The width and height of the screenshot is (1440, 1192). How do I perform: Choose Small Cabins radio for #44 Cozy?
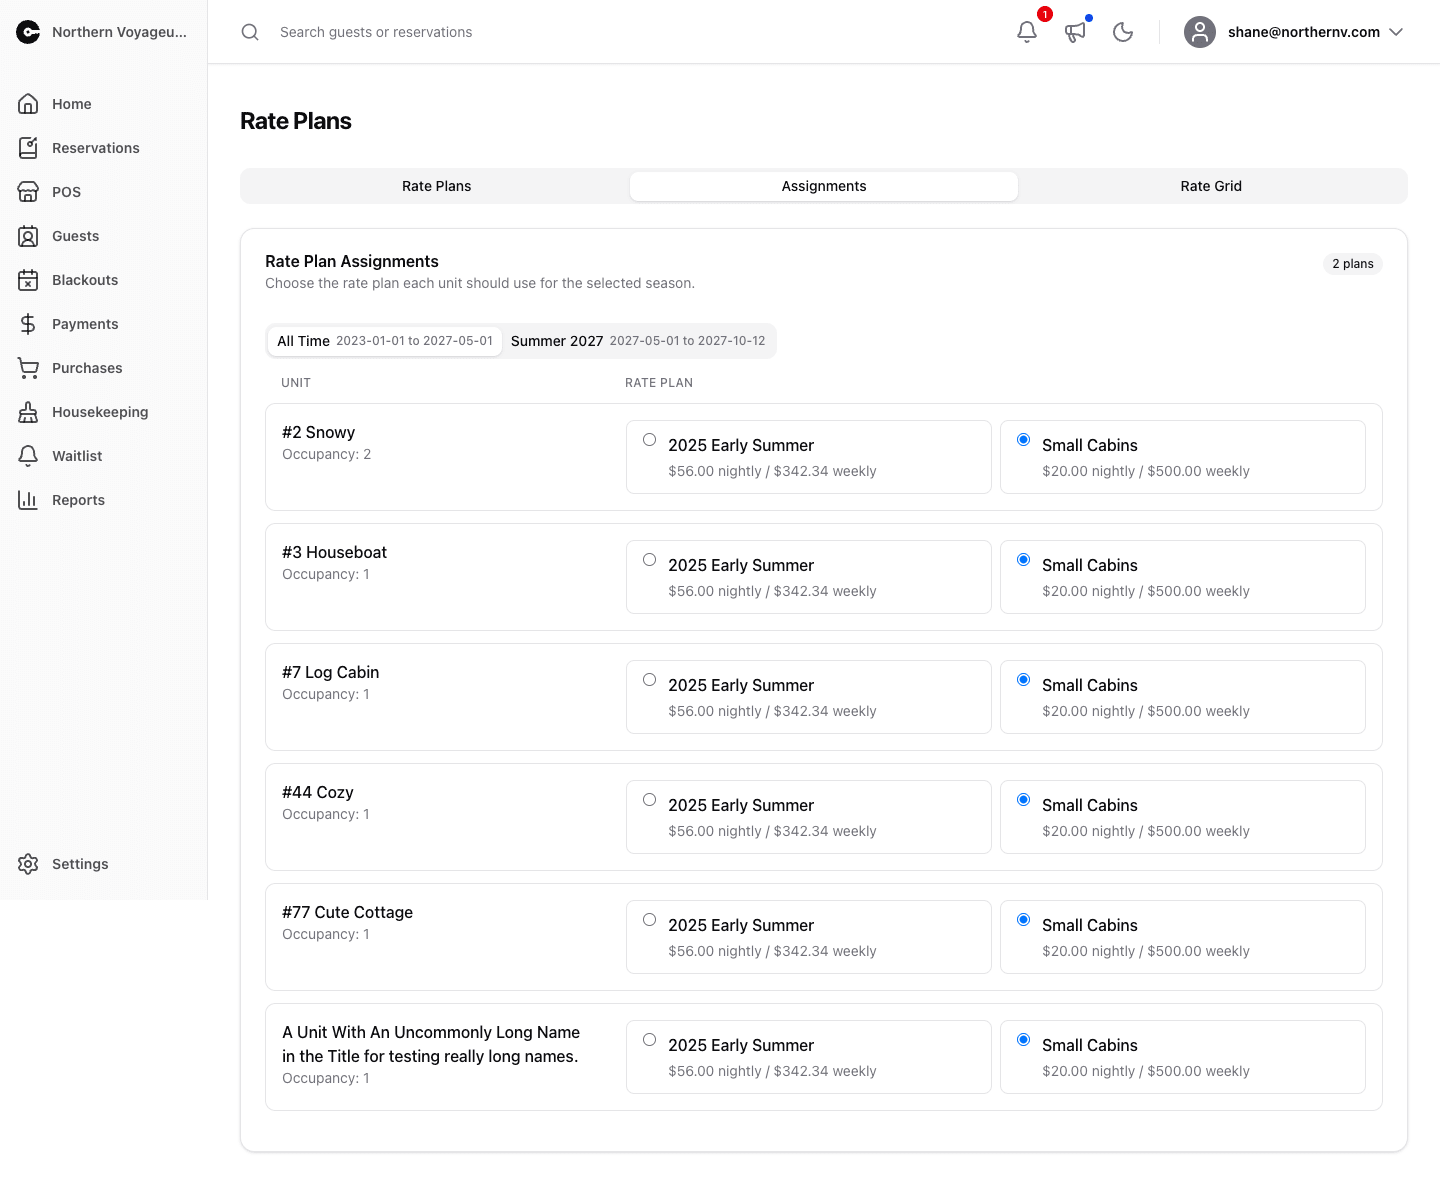1024,800
